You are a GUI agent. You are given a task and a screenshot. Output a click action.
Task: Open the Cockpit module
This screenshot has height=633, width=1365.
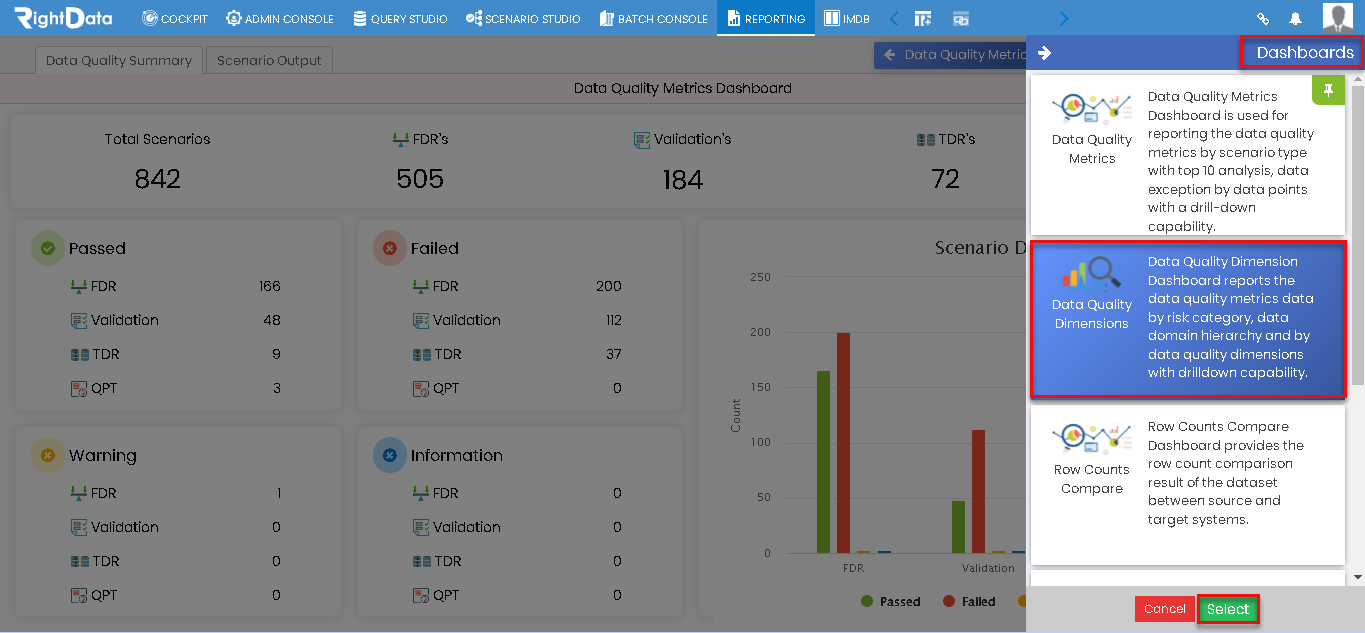(175, 18)
